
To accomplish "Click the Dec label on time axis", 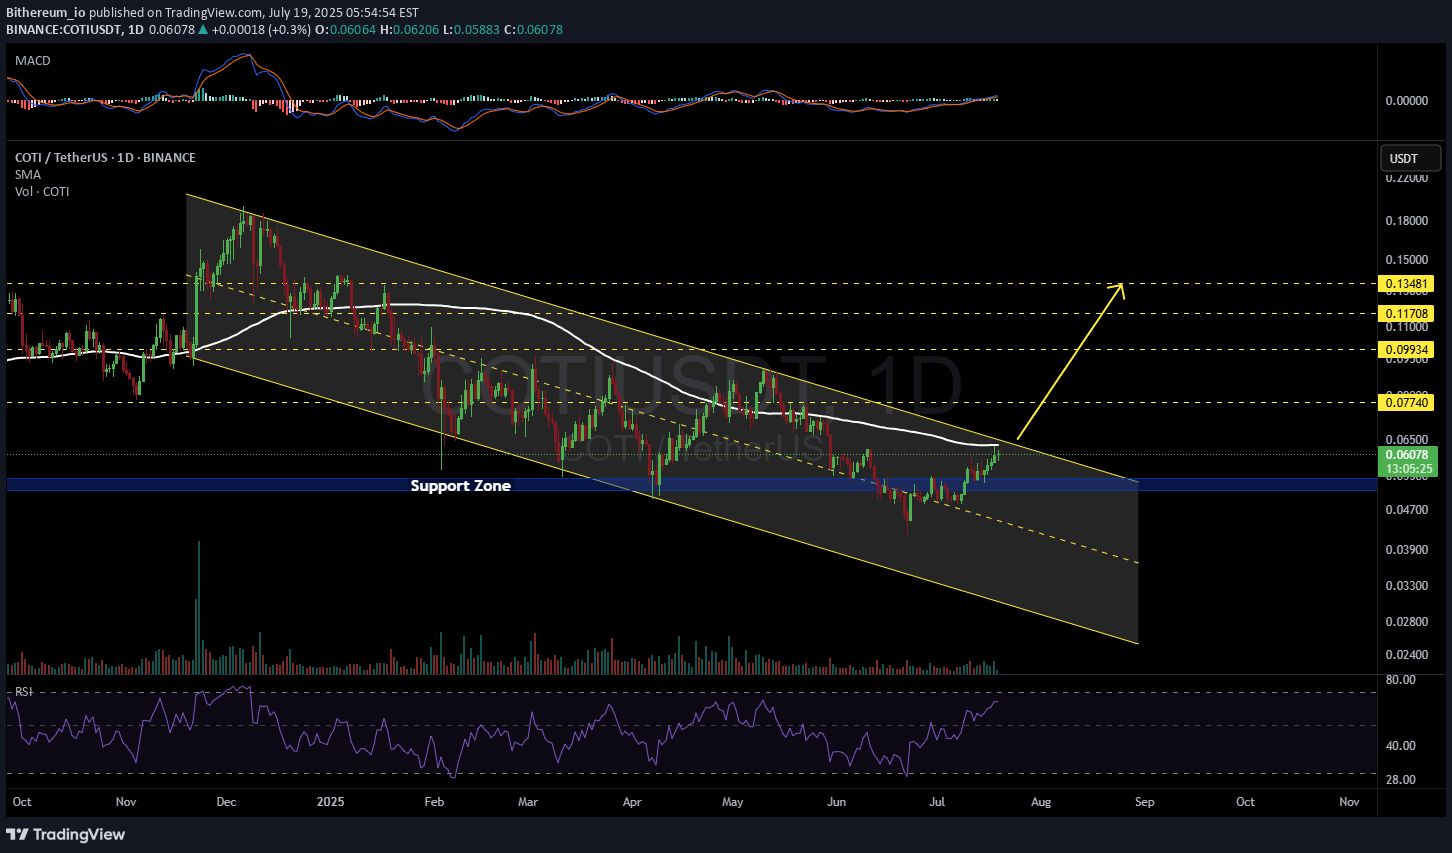I will [227, 802].
